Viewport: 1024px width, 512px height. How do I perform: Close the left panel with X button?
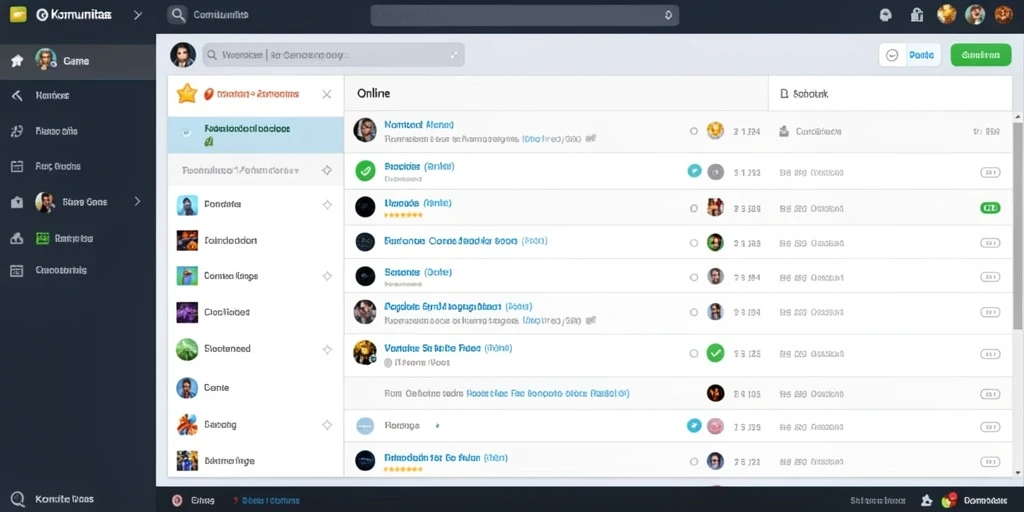327,94
